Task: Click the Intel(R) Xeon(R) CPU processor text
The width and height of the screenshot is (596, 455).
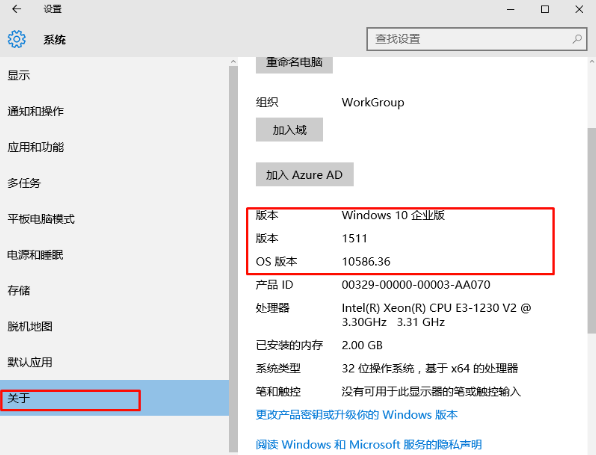Action: pos(436,315)
